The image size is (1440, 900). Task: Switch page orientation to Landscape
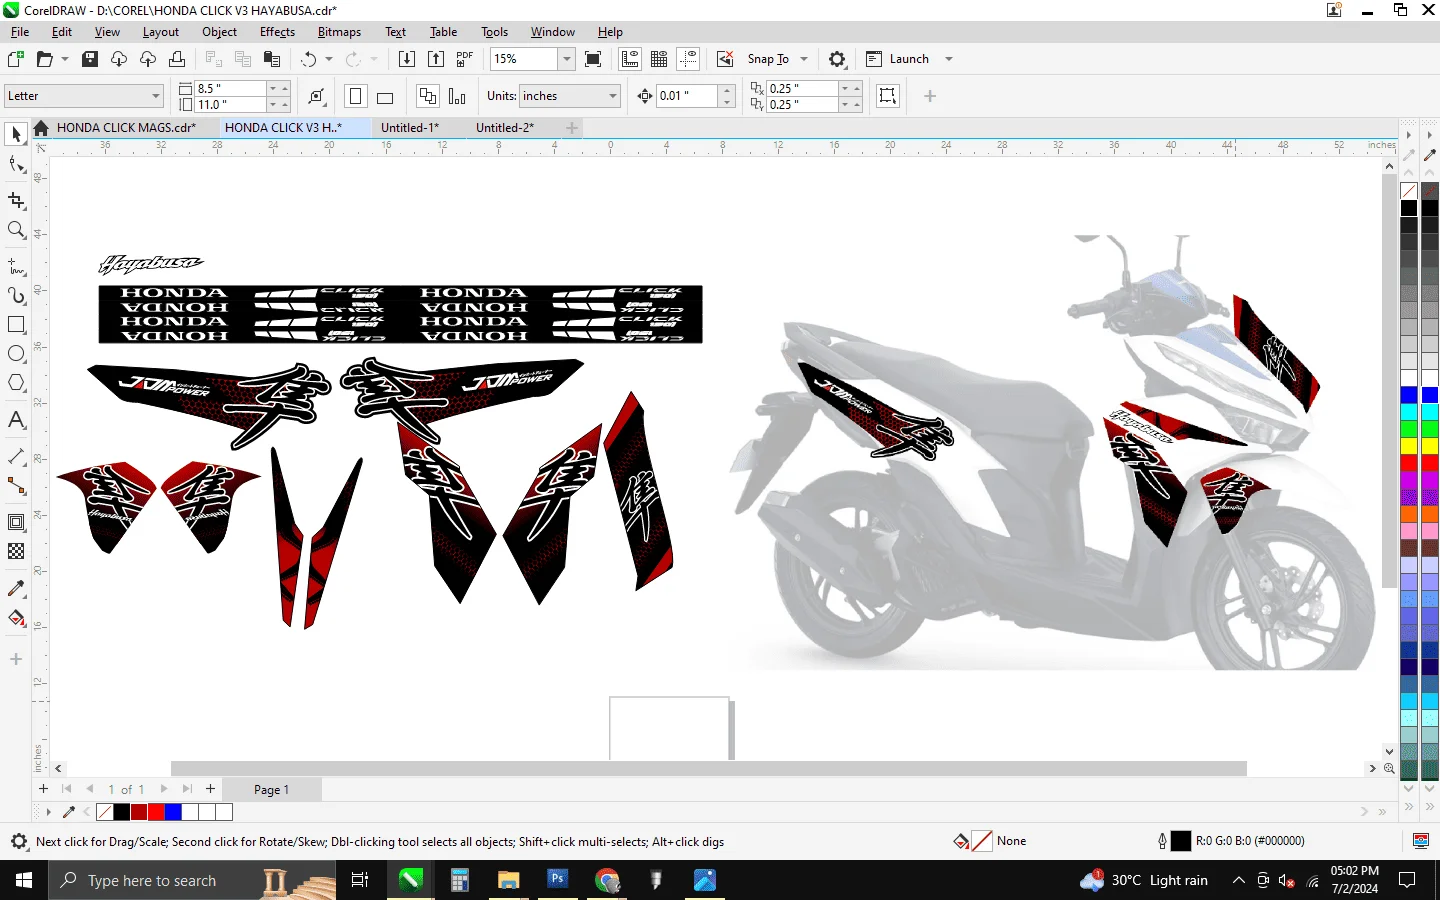[x=385, y=96]
